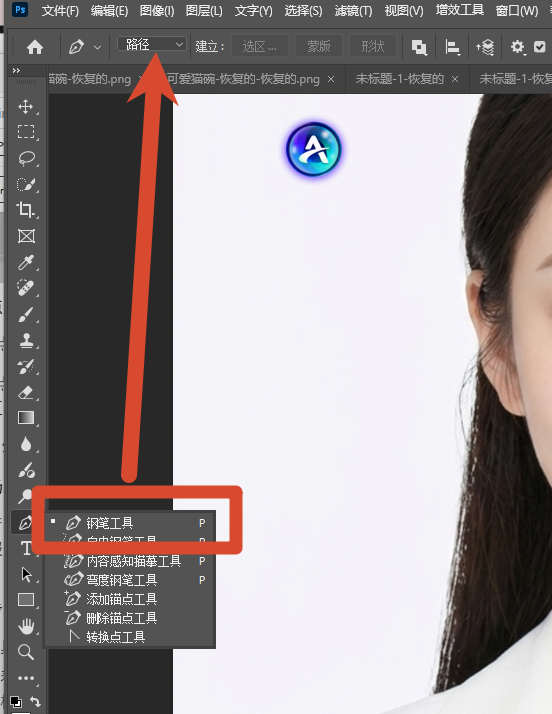
Task: Select the Clone Stamp tool
Action: pos(26,341)
